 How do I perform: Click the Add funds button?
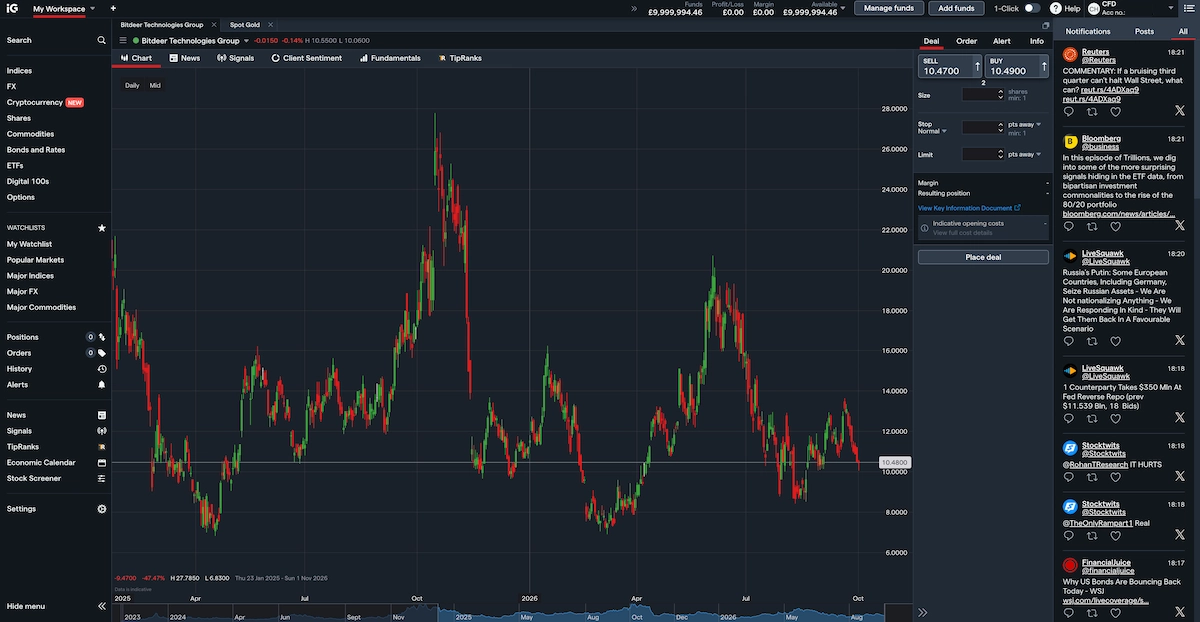[957, 8]
